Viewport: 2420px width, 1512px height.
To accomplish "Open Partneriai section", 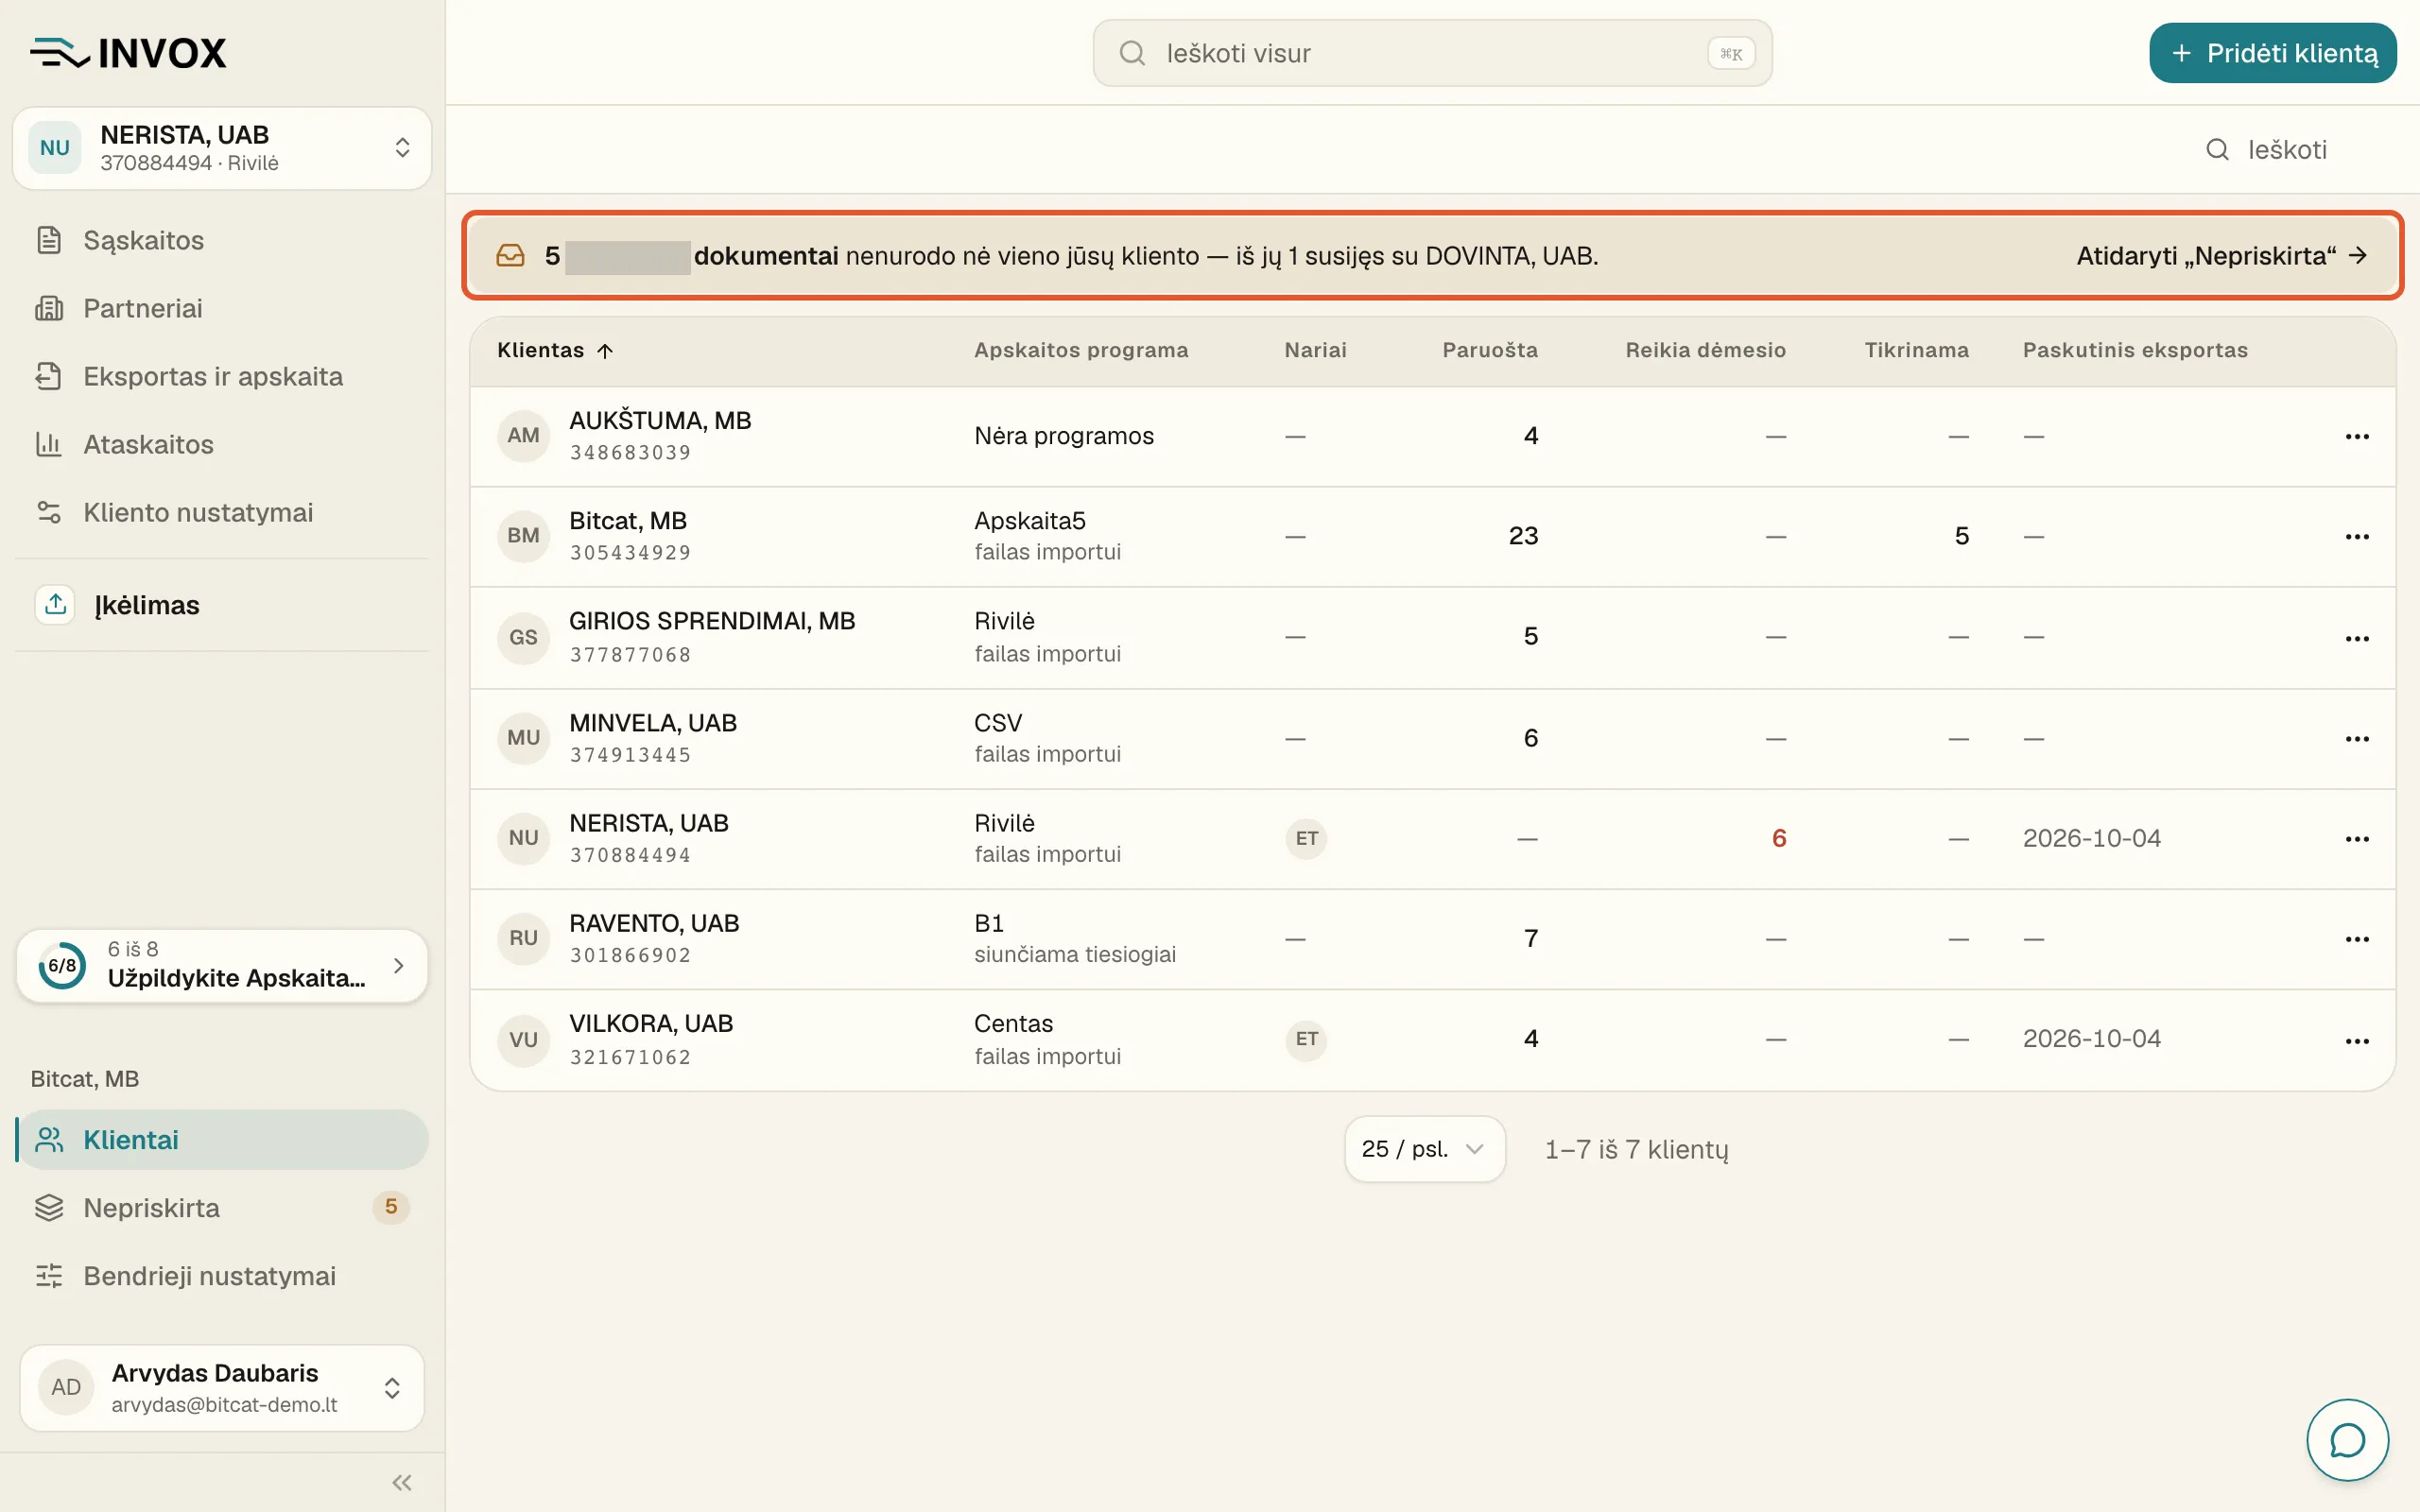I will 222,308.
